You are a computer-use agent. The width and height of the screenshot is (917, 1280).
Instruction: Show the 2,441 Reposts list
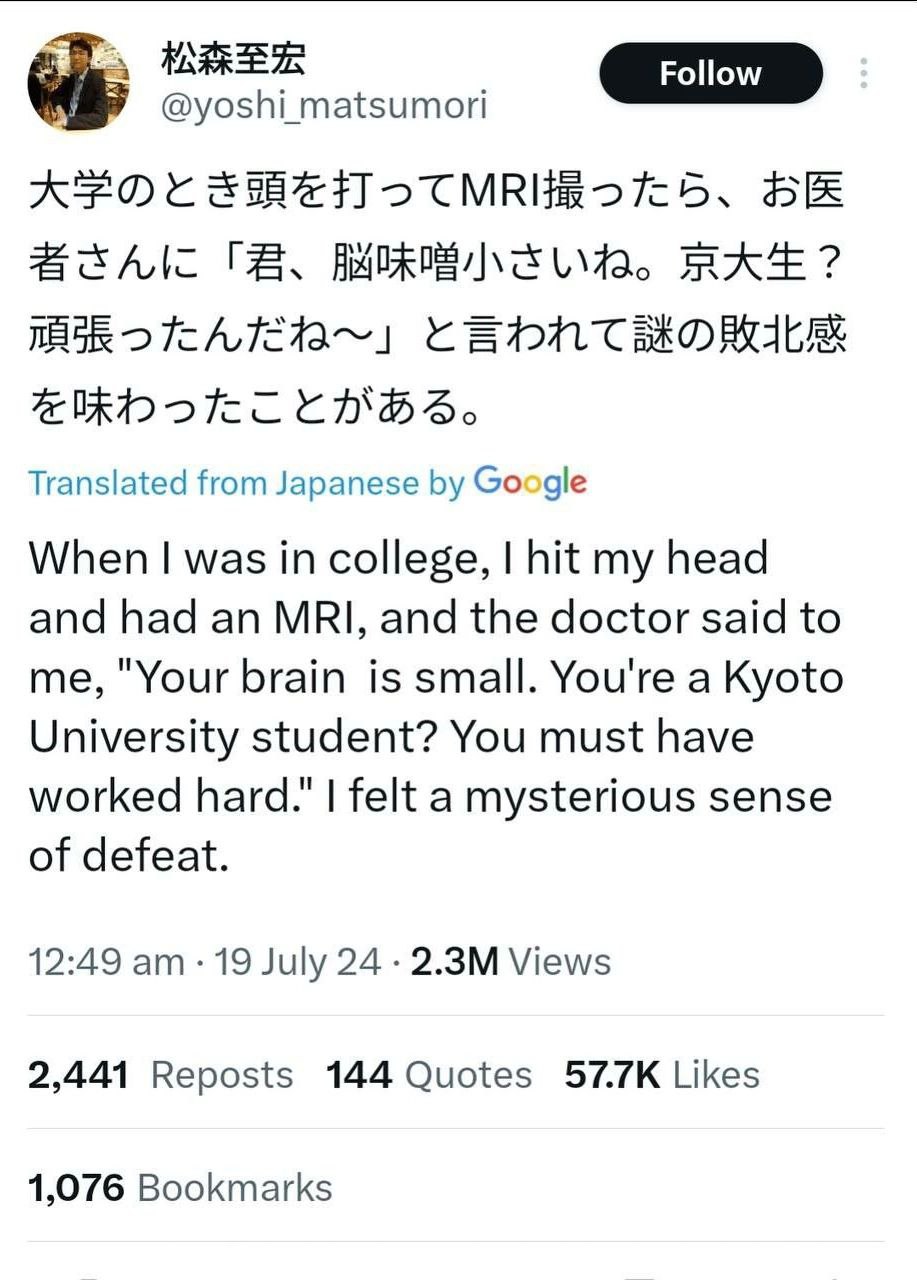161,1075
